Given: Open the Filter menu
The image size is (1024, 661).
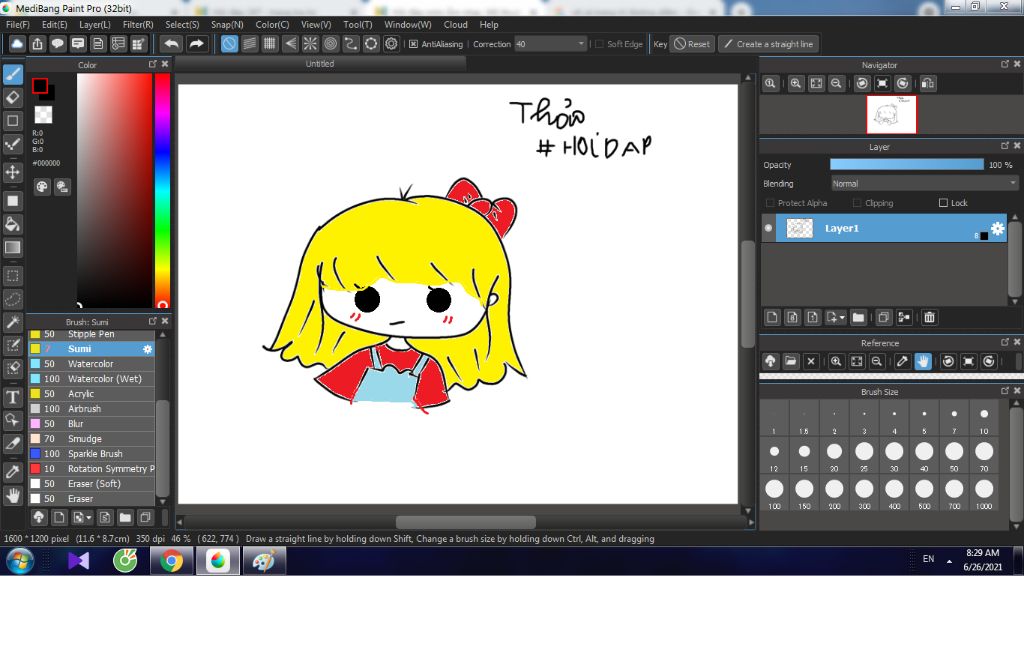Looking at the screenshot, I should pos(138,24).
